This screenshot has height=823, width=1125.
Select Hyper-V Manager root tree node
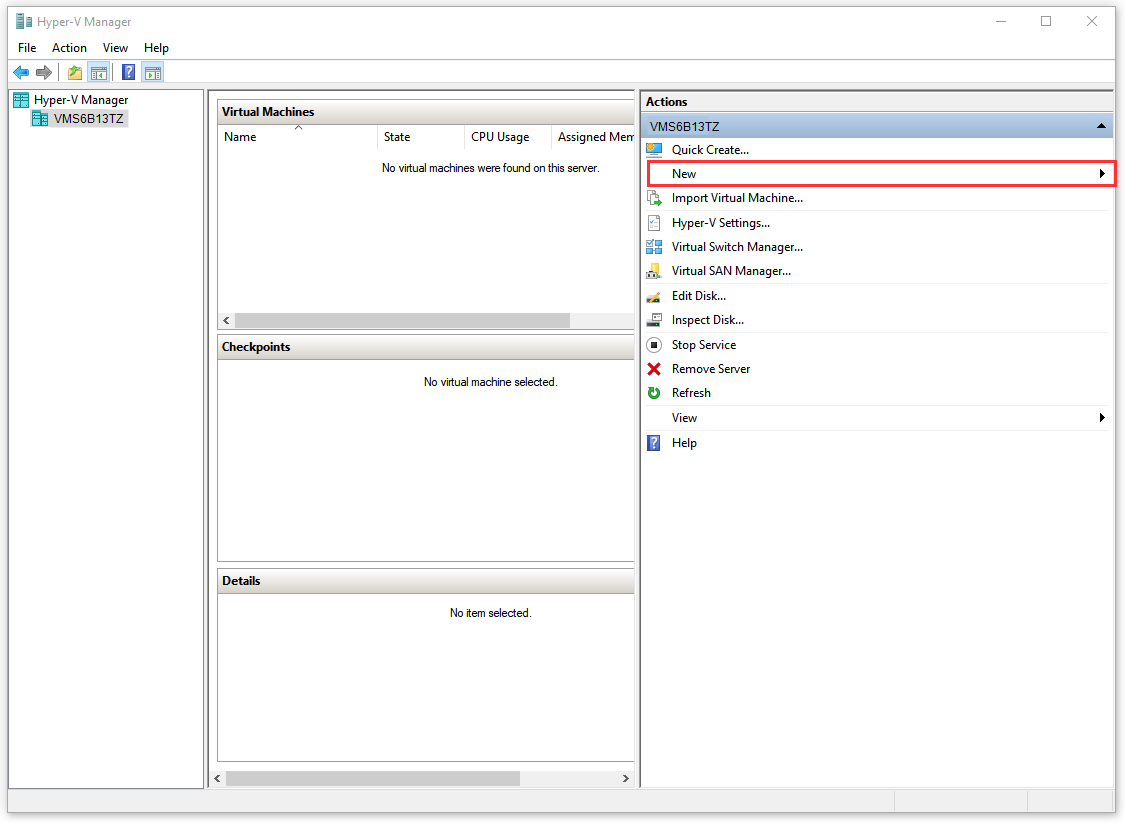(x=81, y=100)
